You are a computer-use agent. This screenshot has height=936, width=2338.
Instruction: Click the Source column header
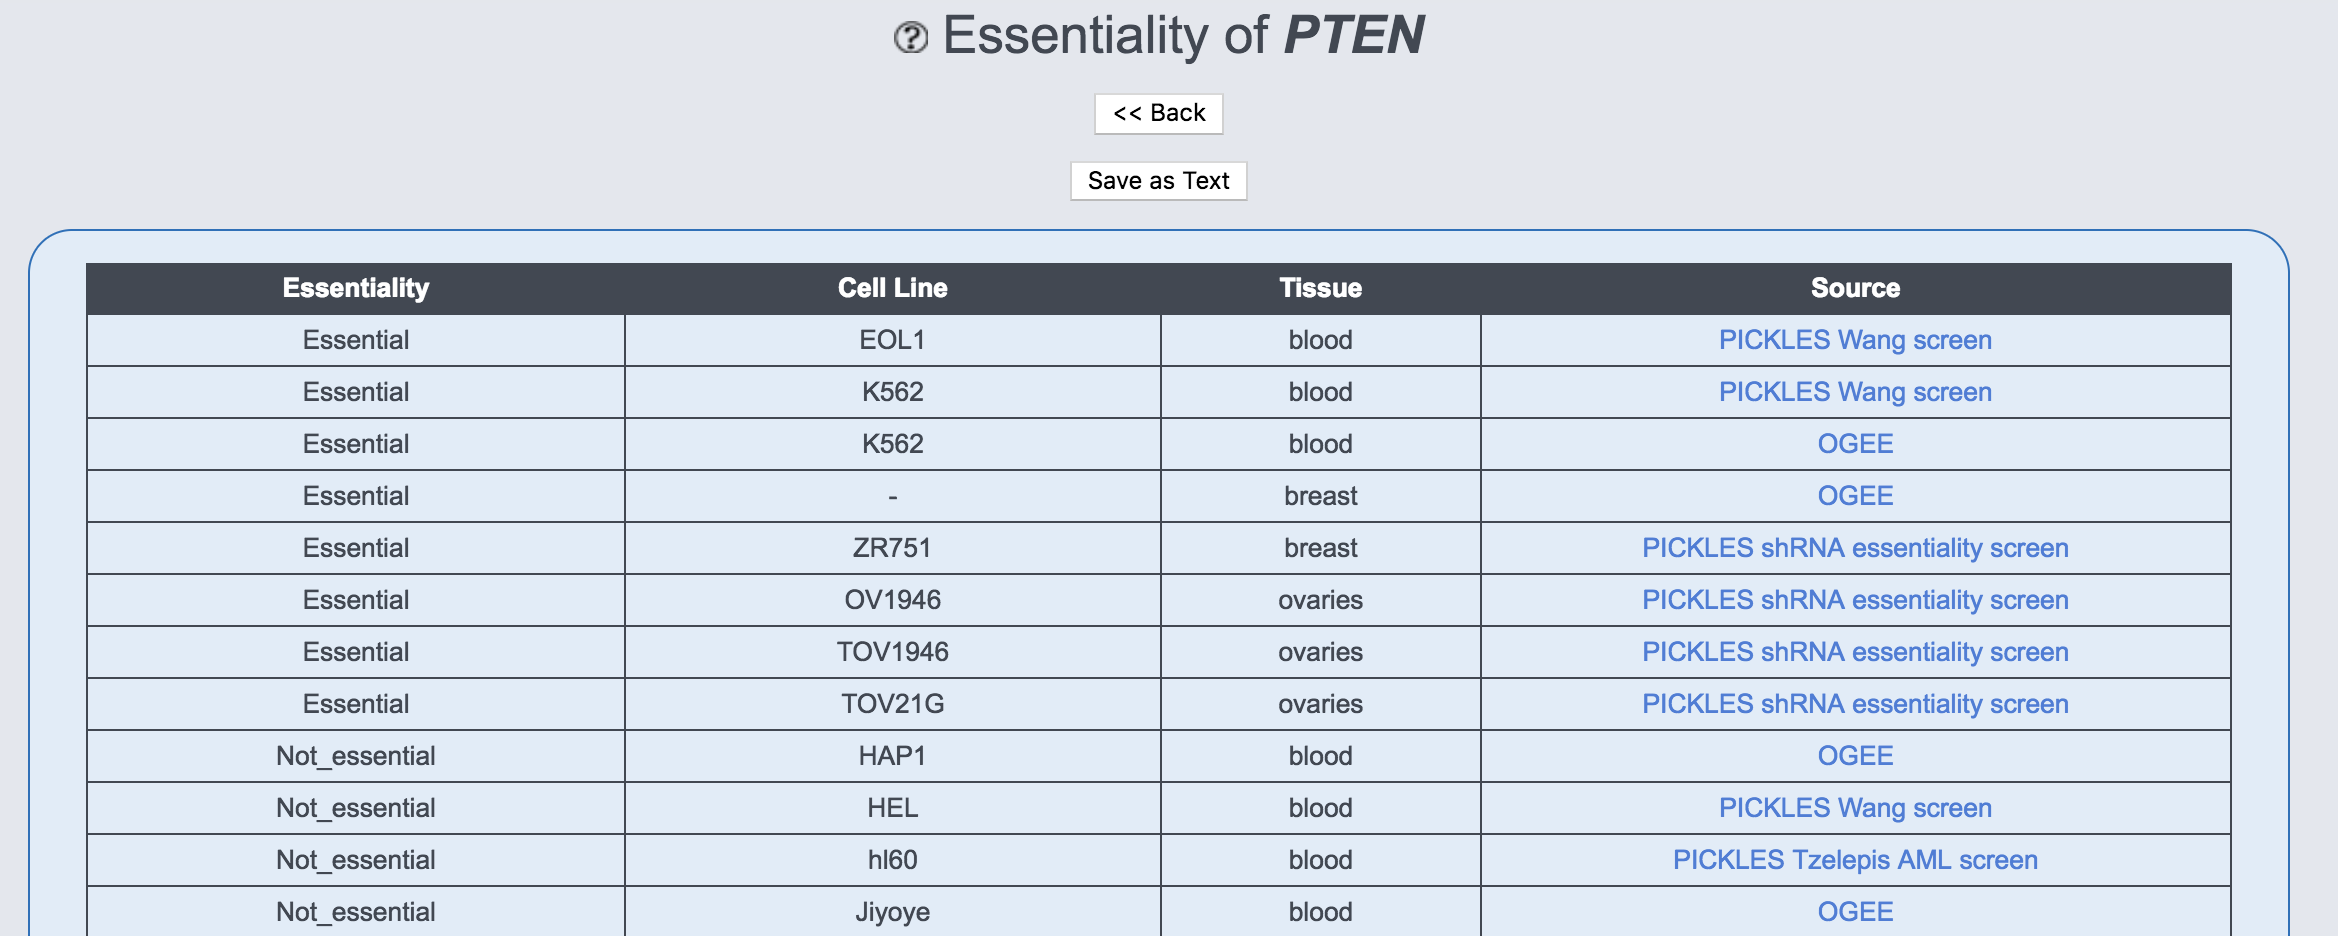[1855, 288]
